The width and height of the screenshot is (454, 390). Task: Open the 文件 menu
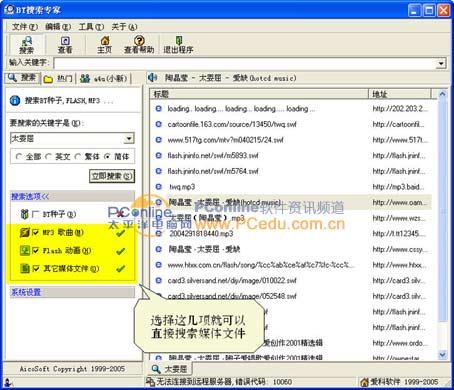(25, 27)
